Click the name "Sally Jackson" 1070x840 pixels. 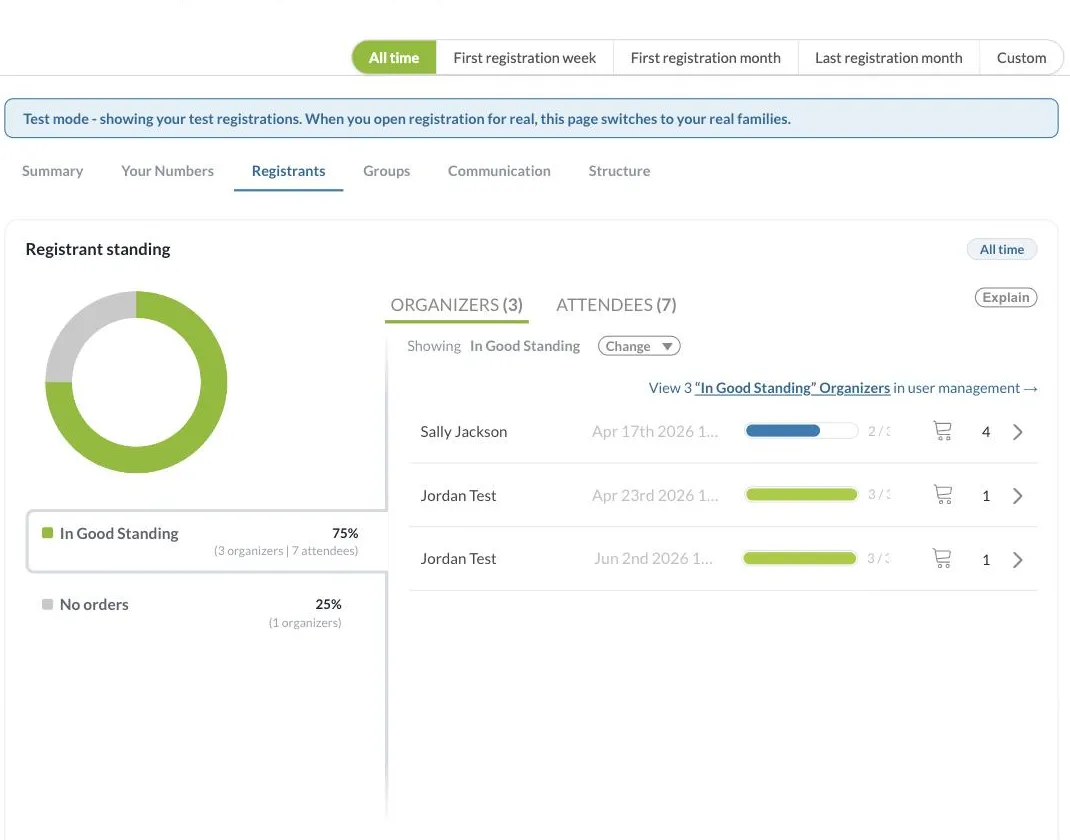click(463, 432)
